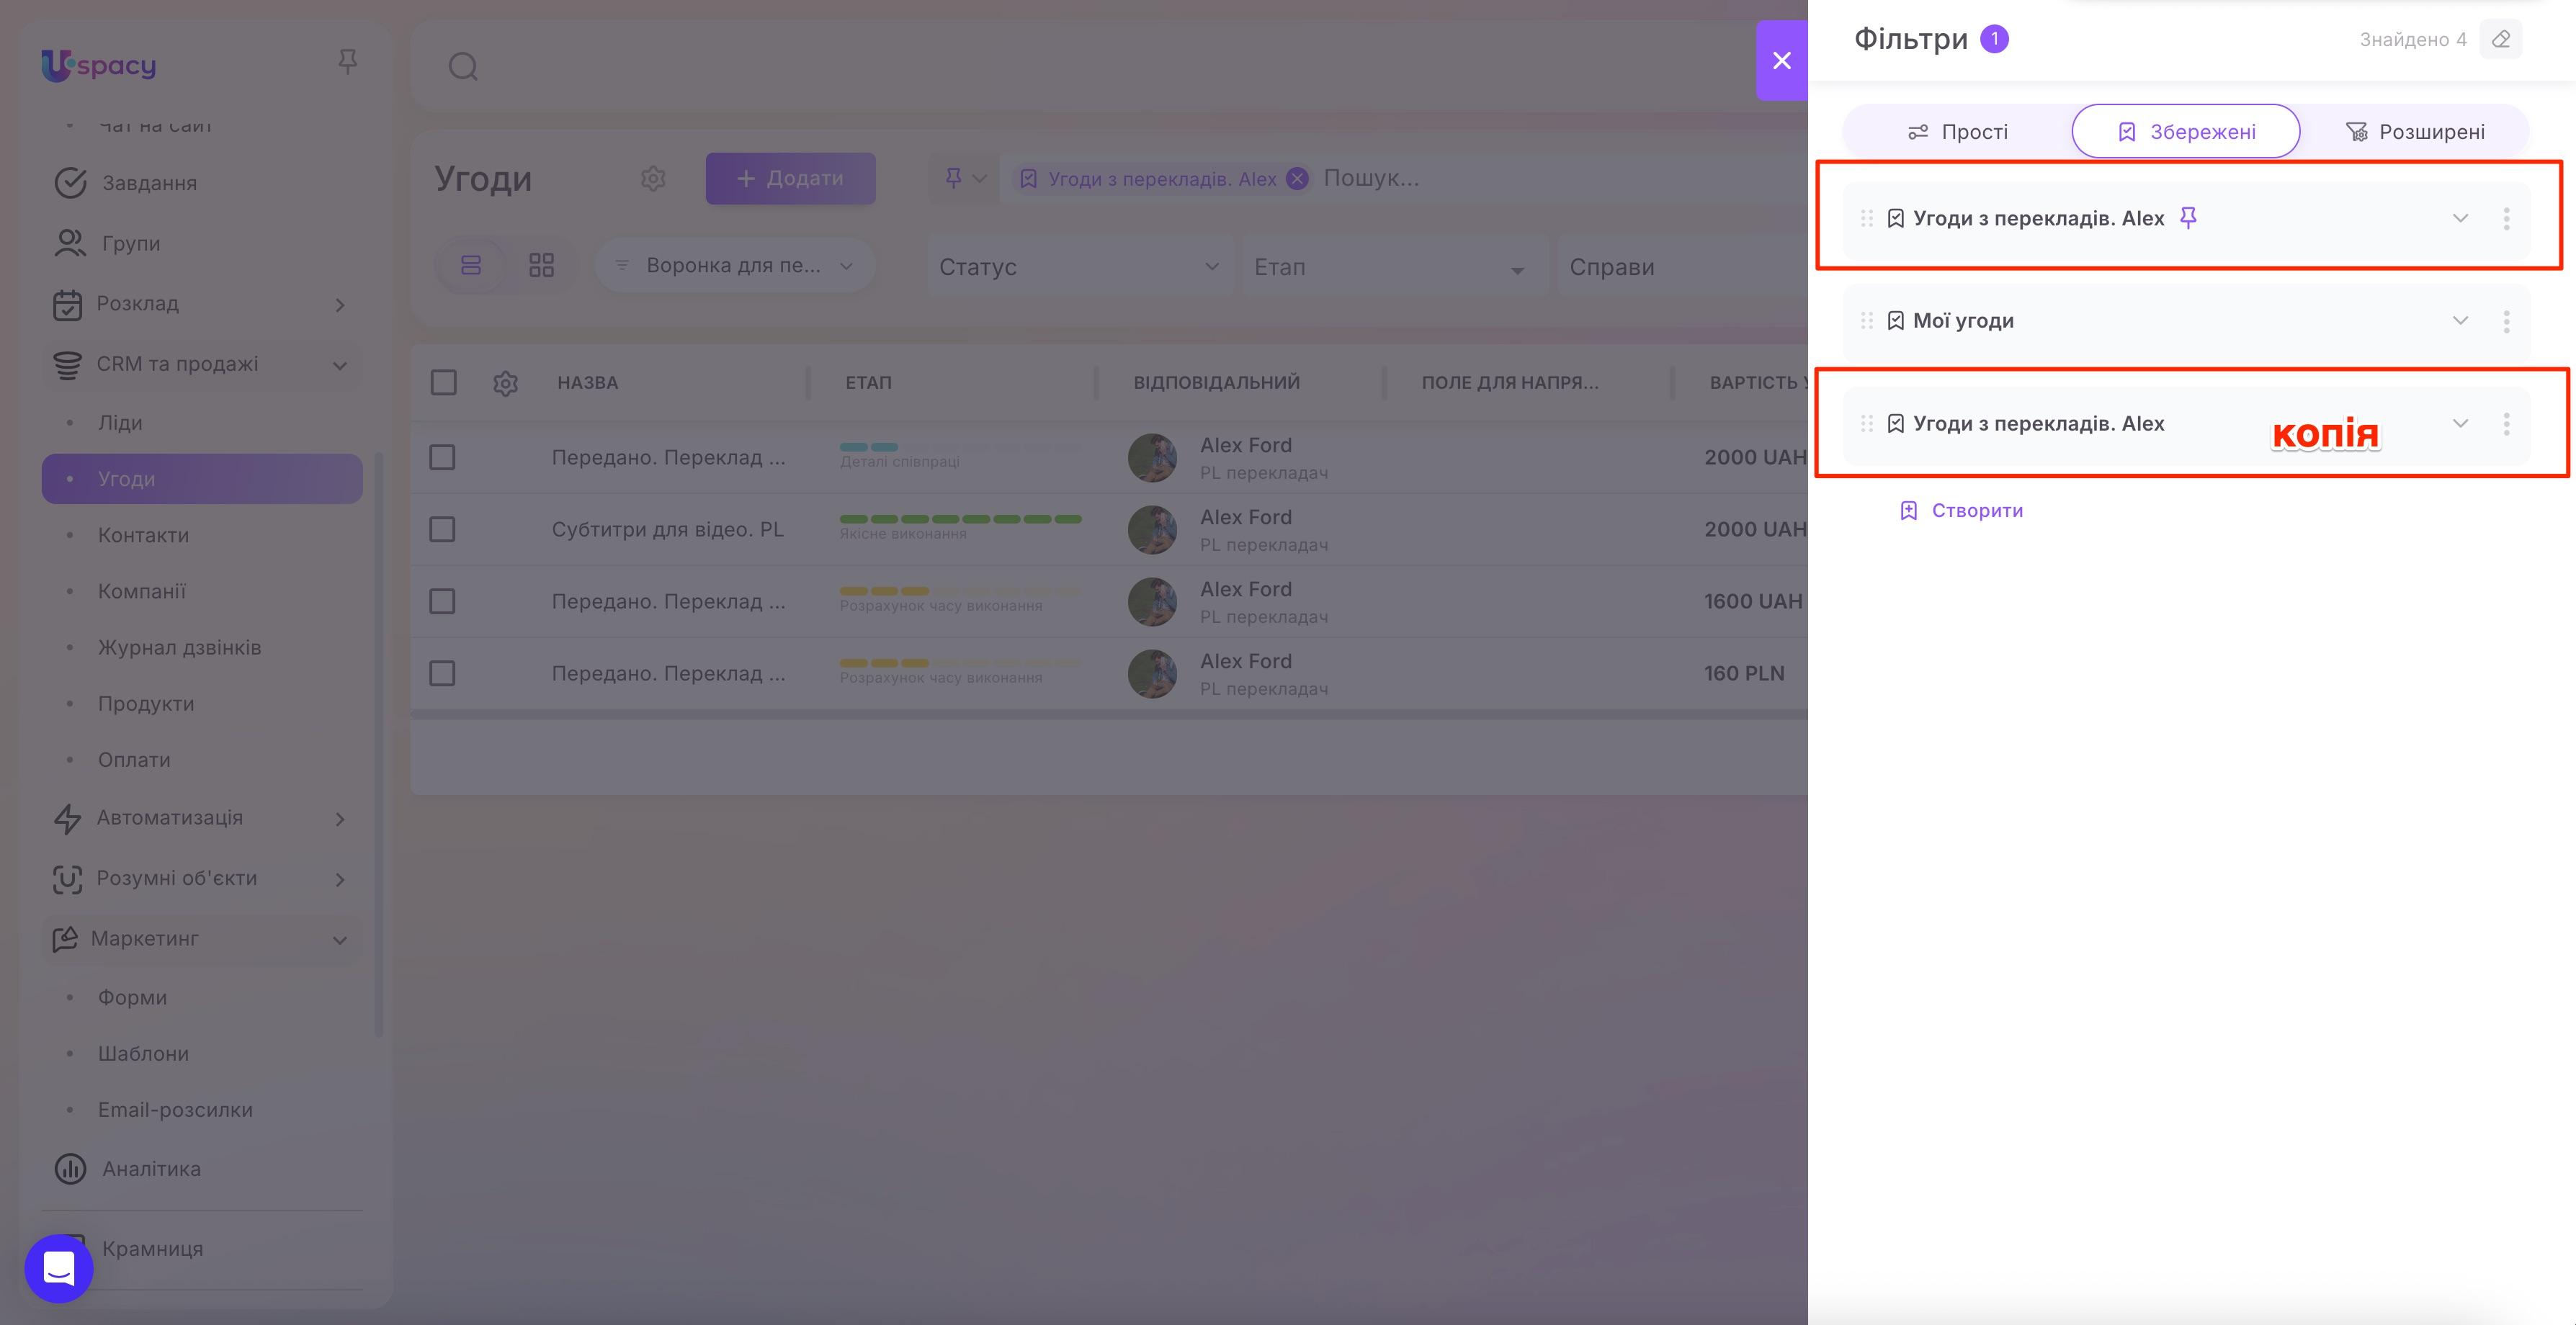Viewport: 2576px width, 1325px height.
Task: Collapse 'CRM та продажі' section
Action: click(x=340, y=366)
